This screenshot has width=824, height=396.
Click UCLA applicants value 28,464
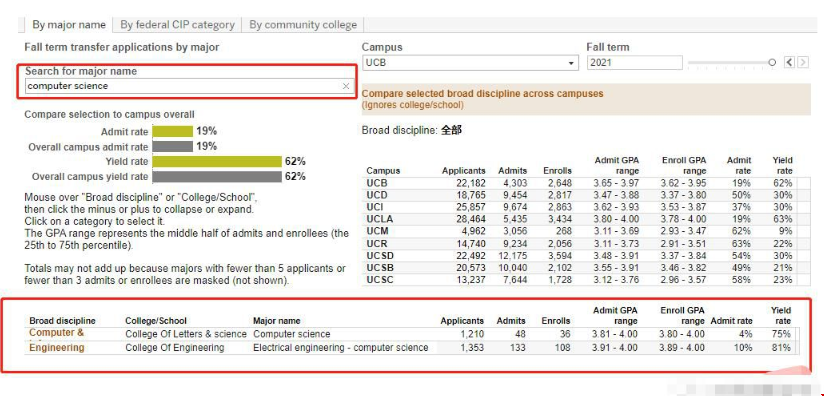tap(470, 219)
